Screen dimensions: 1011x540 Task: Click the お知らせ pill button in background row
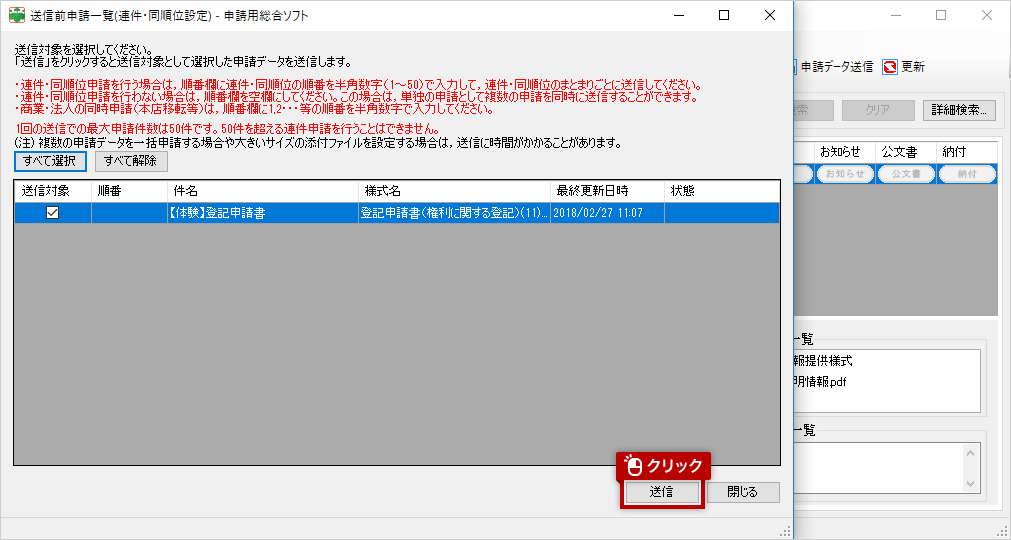[x=845, y=174]
